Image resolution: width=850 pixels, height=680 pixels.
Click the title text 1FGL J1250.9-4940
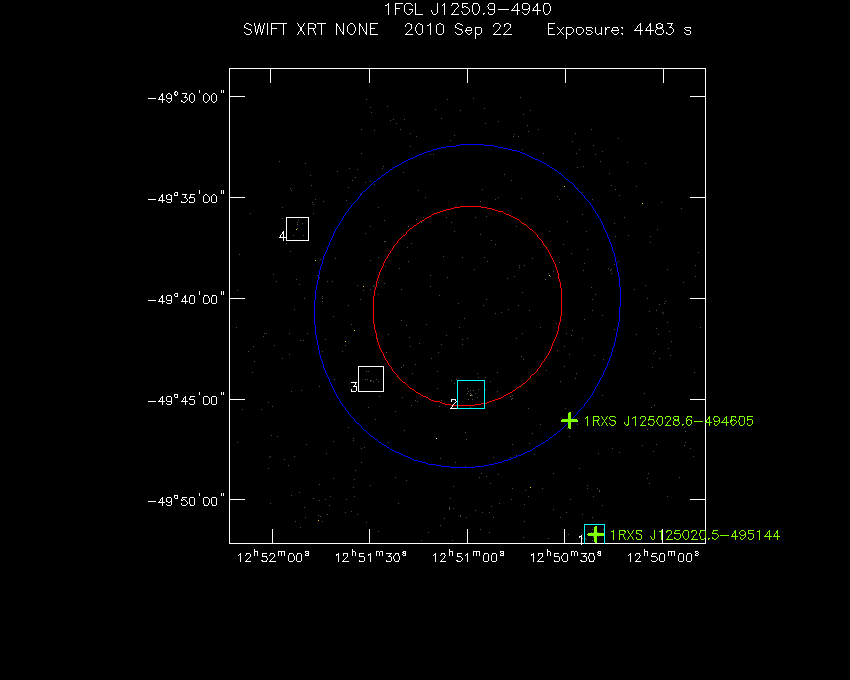467,9
